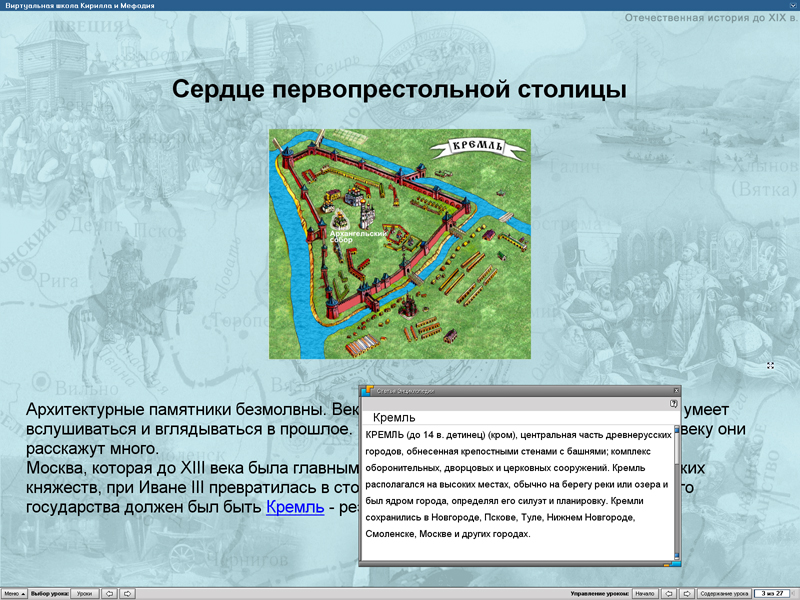The height and width of the screenshot is (600, 800).
Task: Click the Уроки button
Action: click(x=84, y=592)
